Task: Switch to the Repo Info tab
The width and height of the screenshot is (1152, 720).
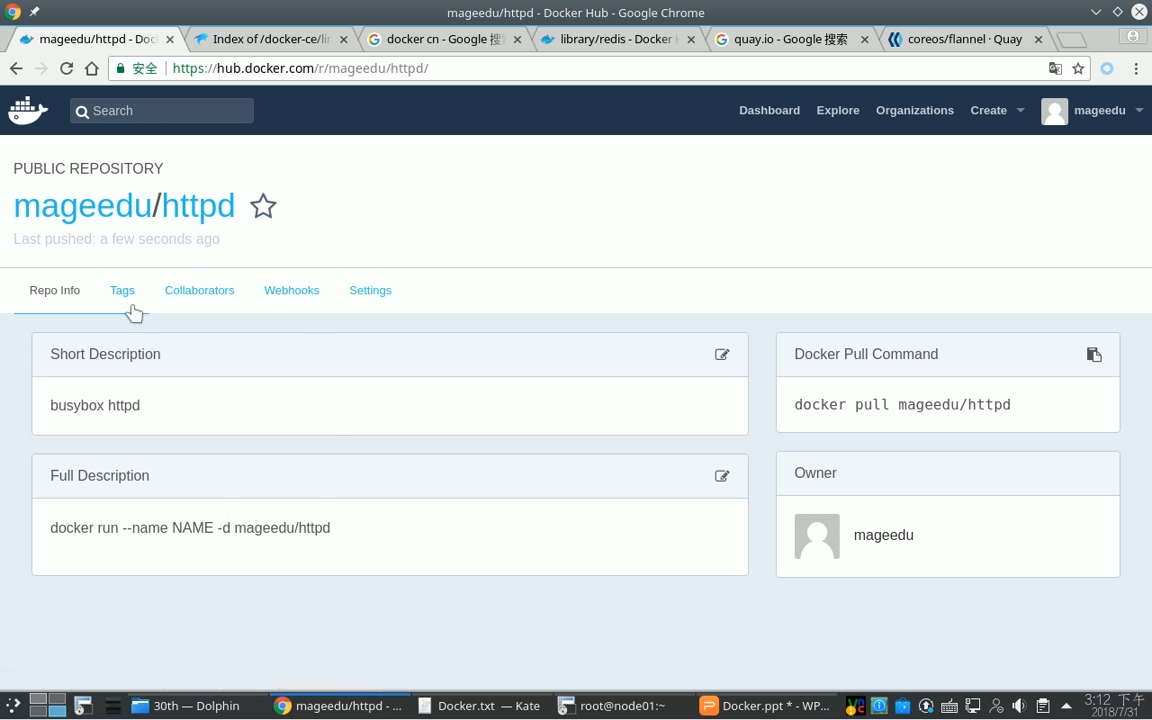Action: 54,290
